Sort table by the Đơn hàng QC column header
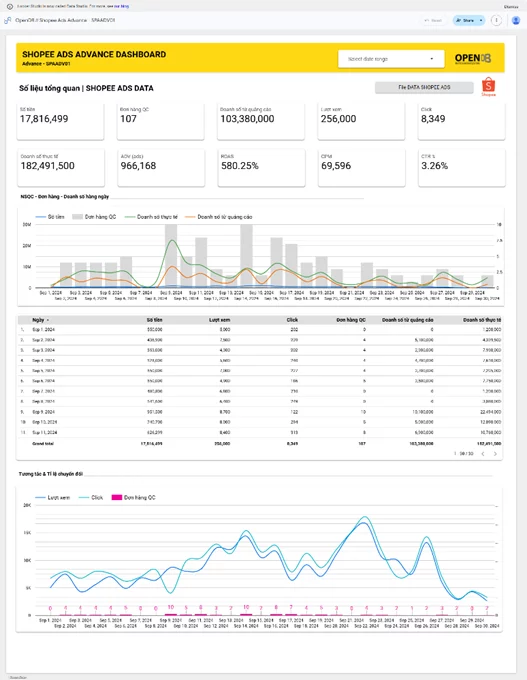Viewport: 527px width, 680px height. [x=351, y=320]
